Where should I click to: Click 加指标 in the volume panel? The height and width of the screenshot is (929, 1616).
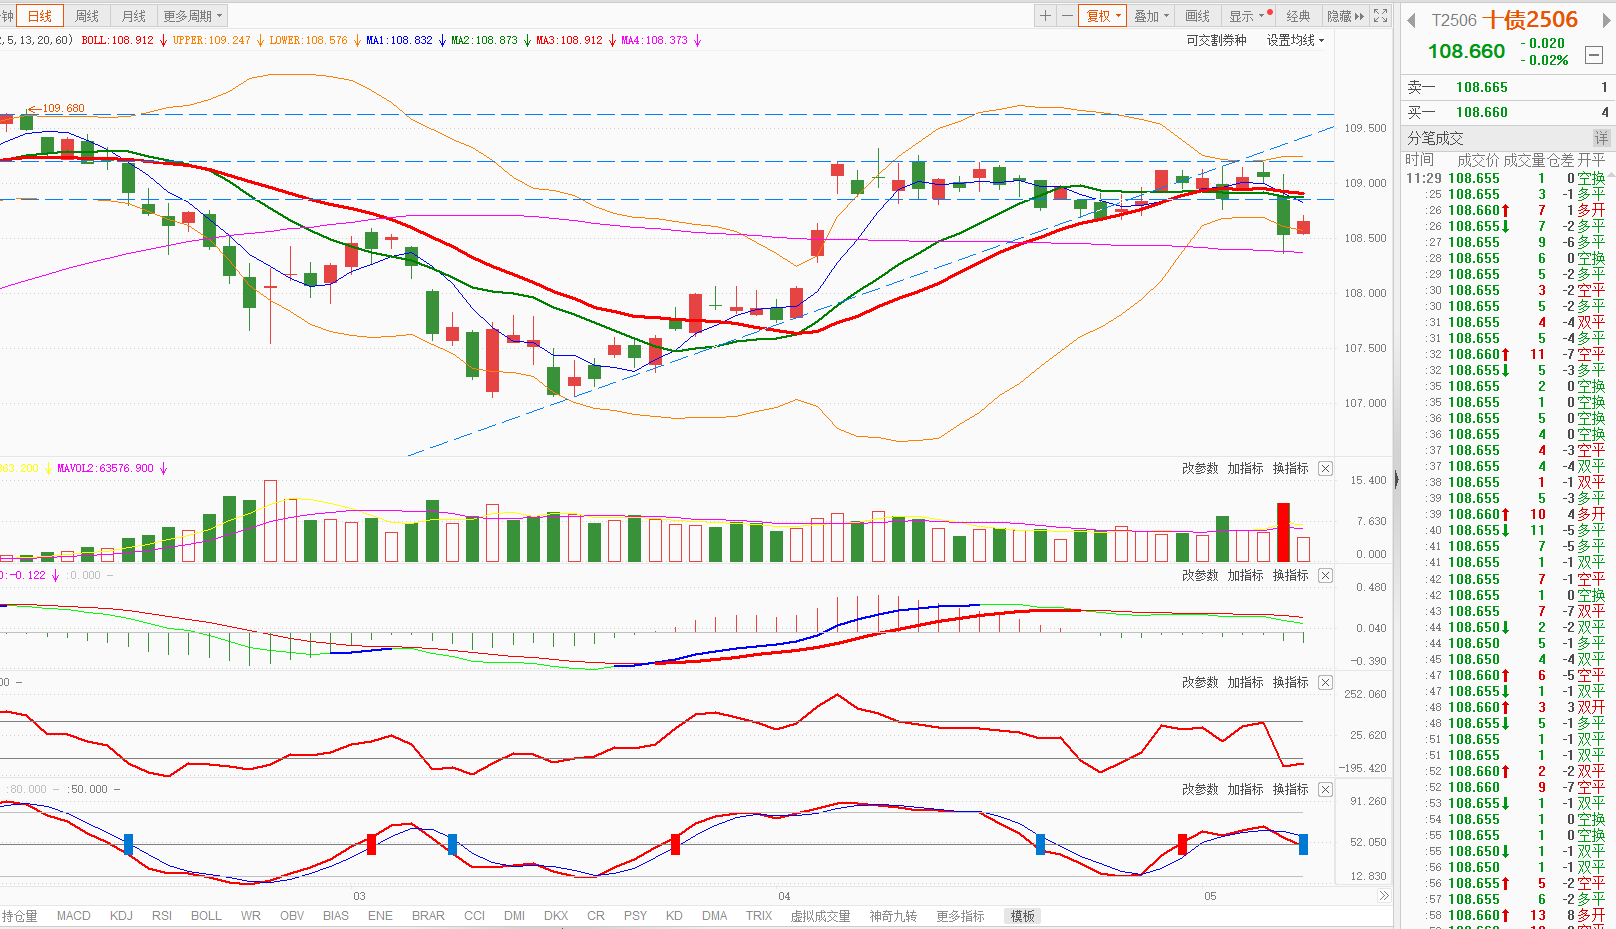tap(1245, 468)
